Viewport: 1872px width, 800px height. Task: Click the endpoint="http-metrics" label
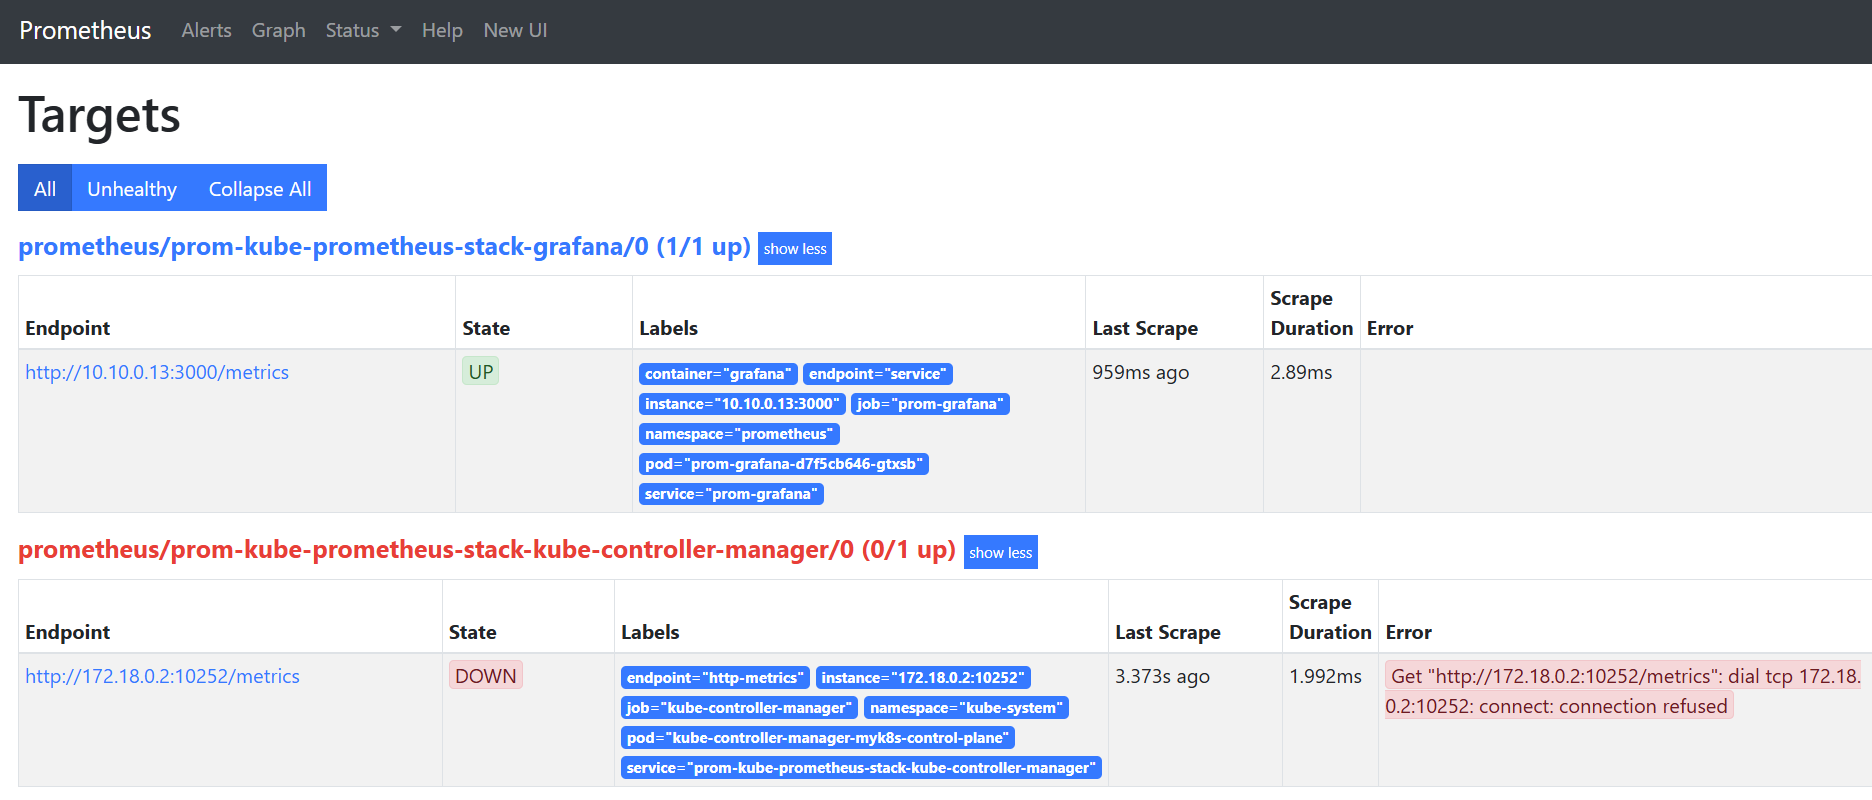[716, 678]
